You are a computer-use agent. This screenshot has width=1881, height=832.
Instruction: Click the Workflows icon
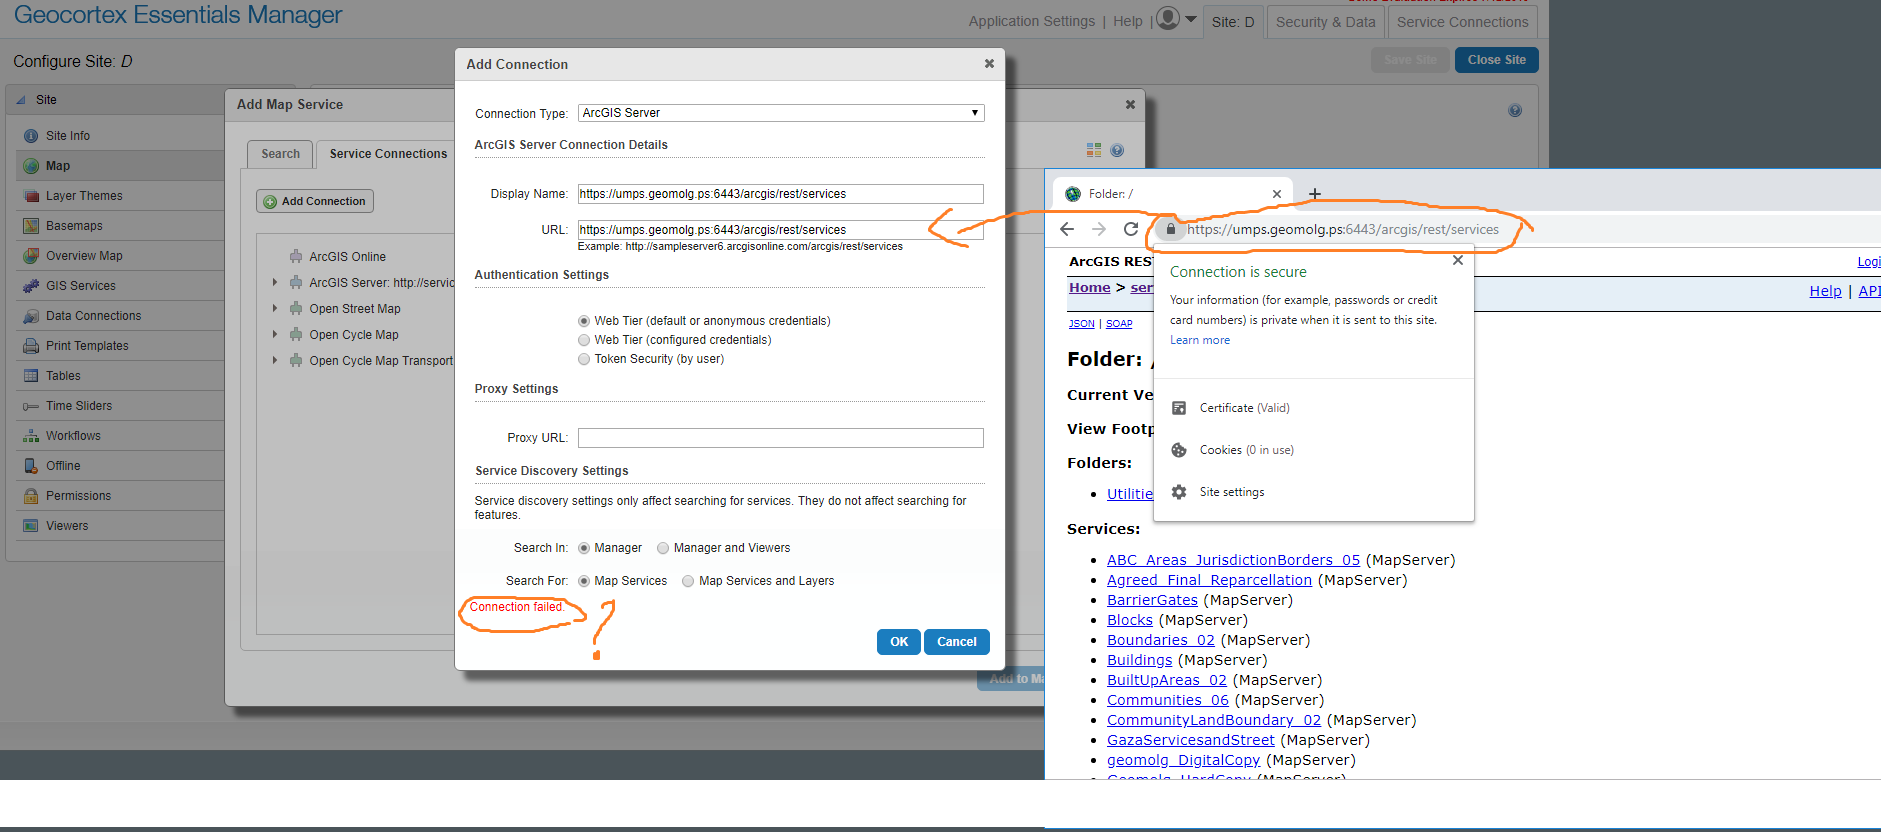[x=31, y=436]
